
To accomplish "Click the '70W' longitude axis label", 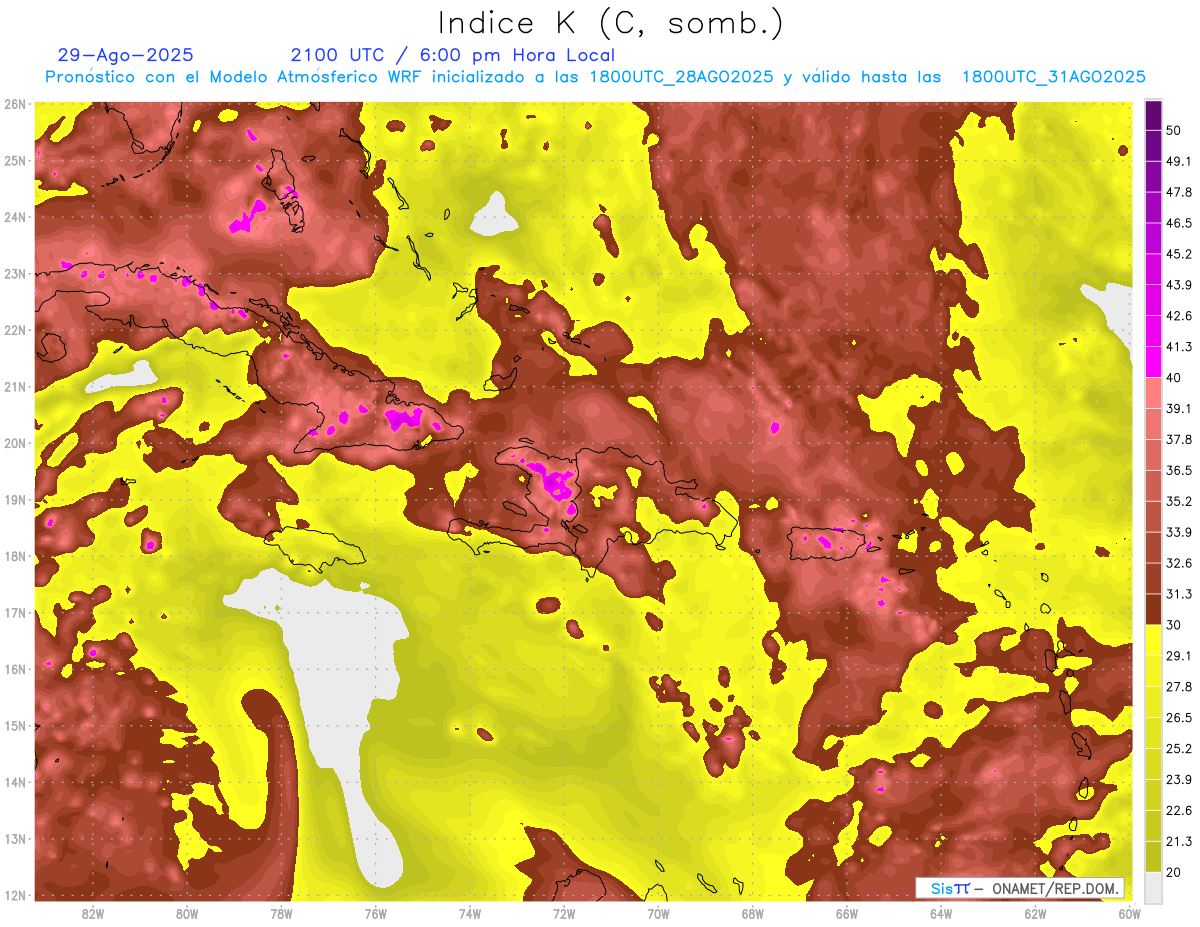I will point(658,914).
